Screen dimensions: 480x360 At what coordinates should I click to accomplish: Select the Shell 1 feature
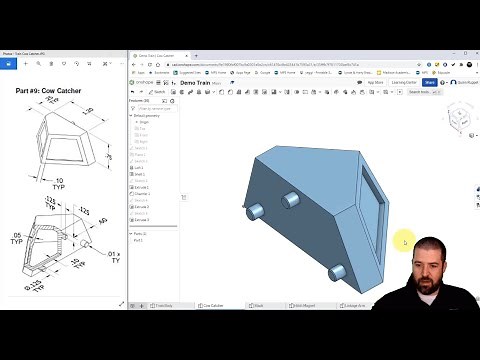point(137,174)
